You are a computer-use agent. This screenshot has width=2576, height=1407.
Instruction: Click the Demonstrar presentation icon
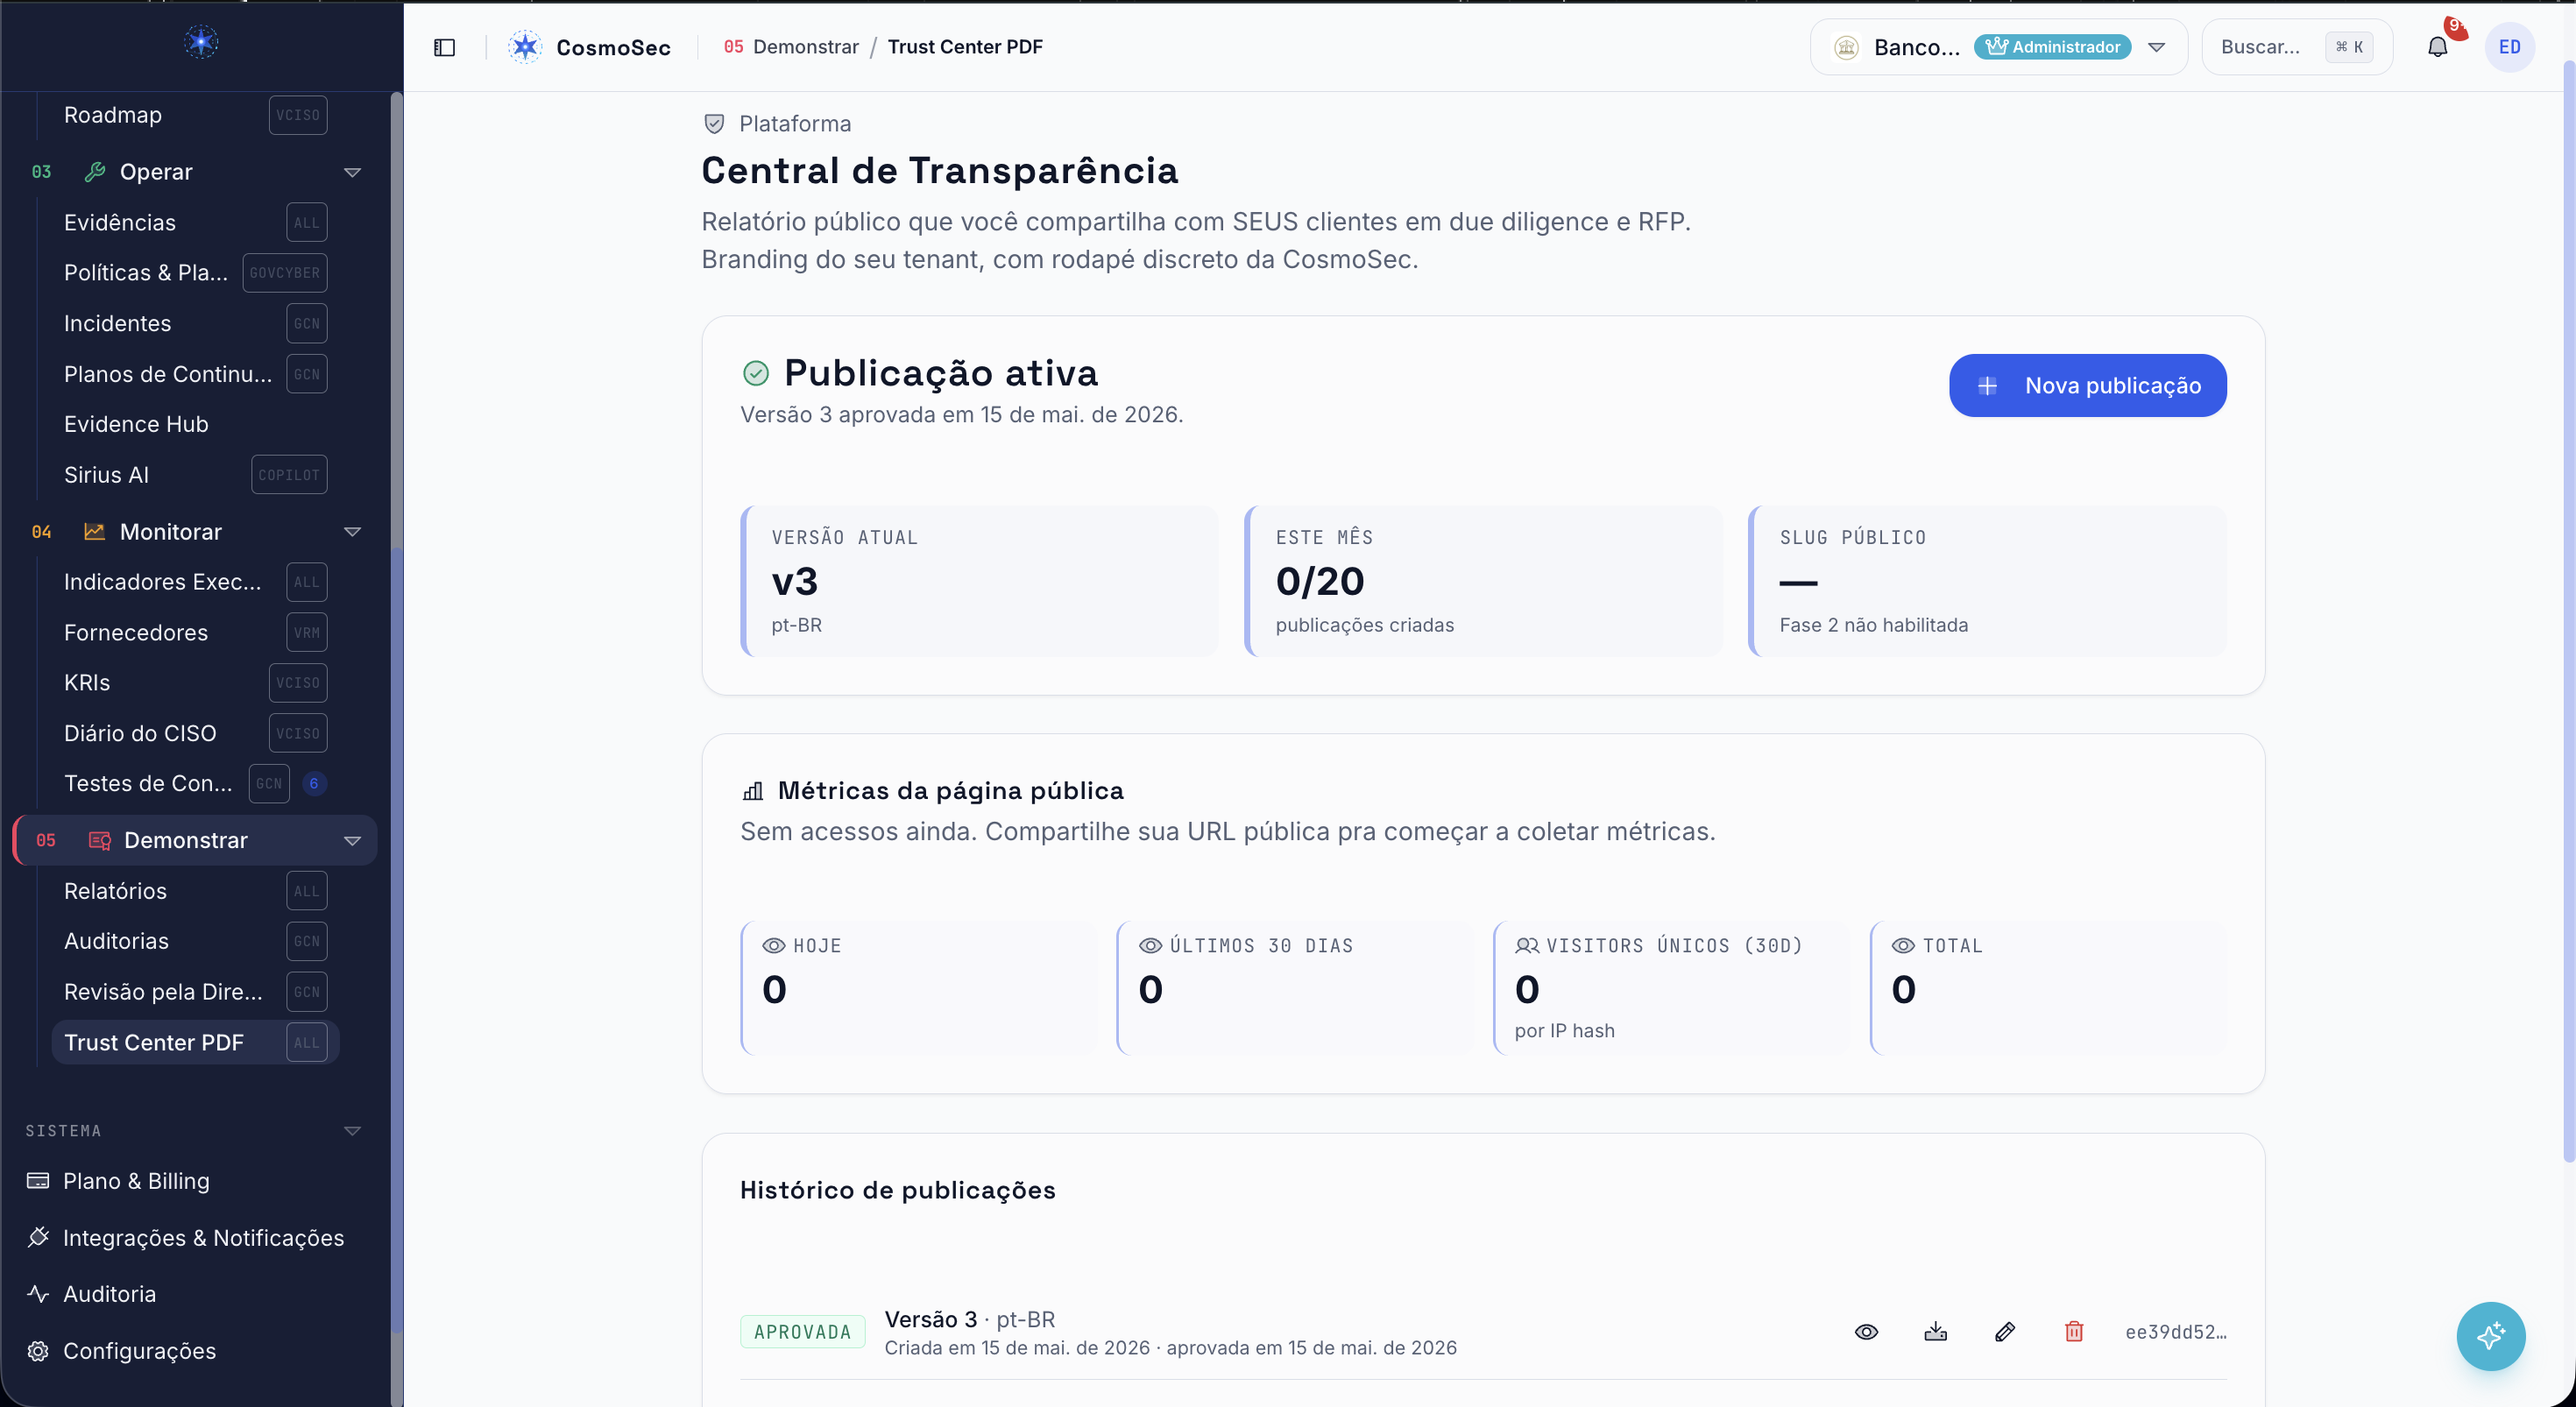(99, 840)
